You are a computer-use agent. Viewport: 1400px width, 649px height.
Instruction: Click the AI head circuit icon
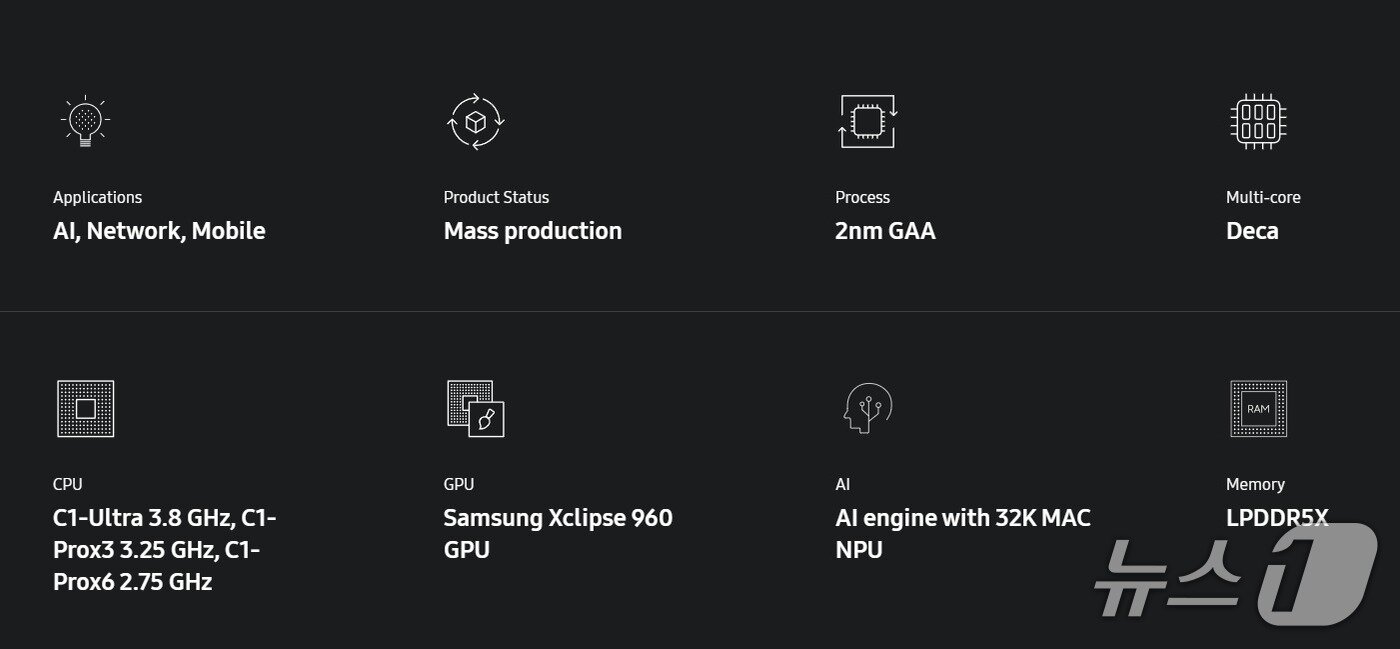867,408
